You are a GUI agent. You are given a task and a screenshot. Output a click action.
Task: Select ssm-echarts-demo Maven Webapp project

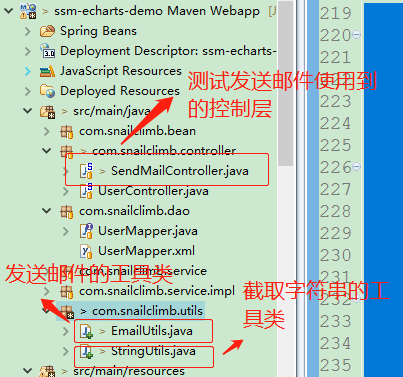pos(157,11)
